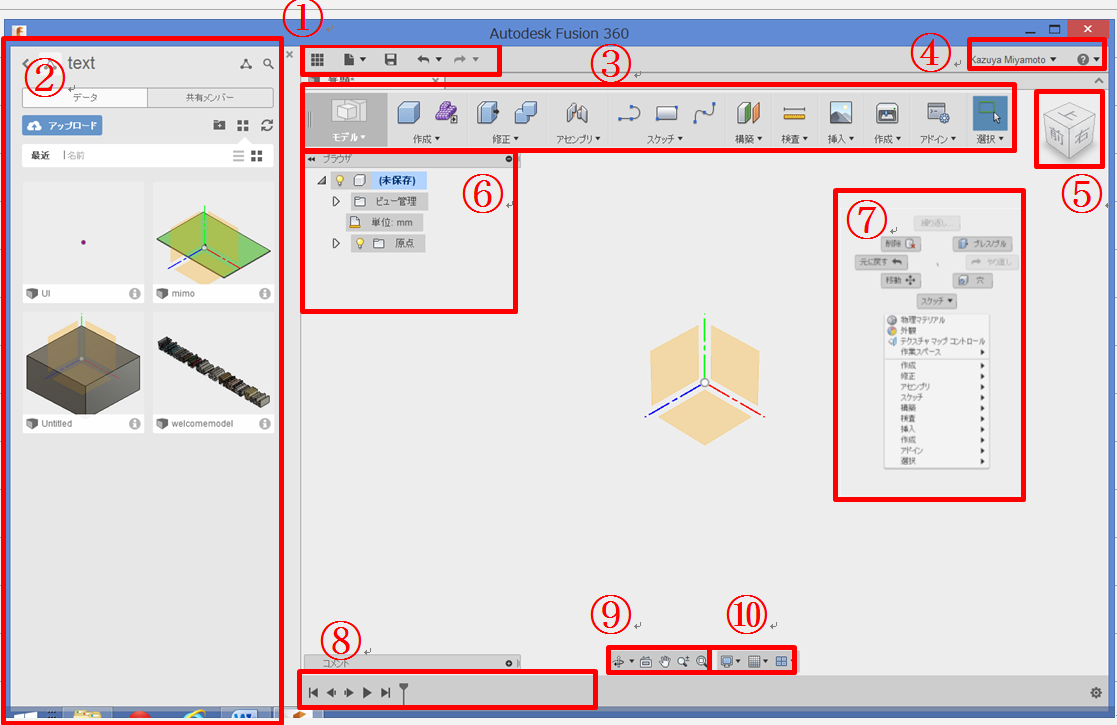Screen dimensions: 1117x725
Task: Pick the Rectangle sketch tool icon
Action: pyautogui.click(x=667, y=113)
